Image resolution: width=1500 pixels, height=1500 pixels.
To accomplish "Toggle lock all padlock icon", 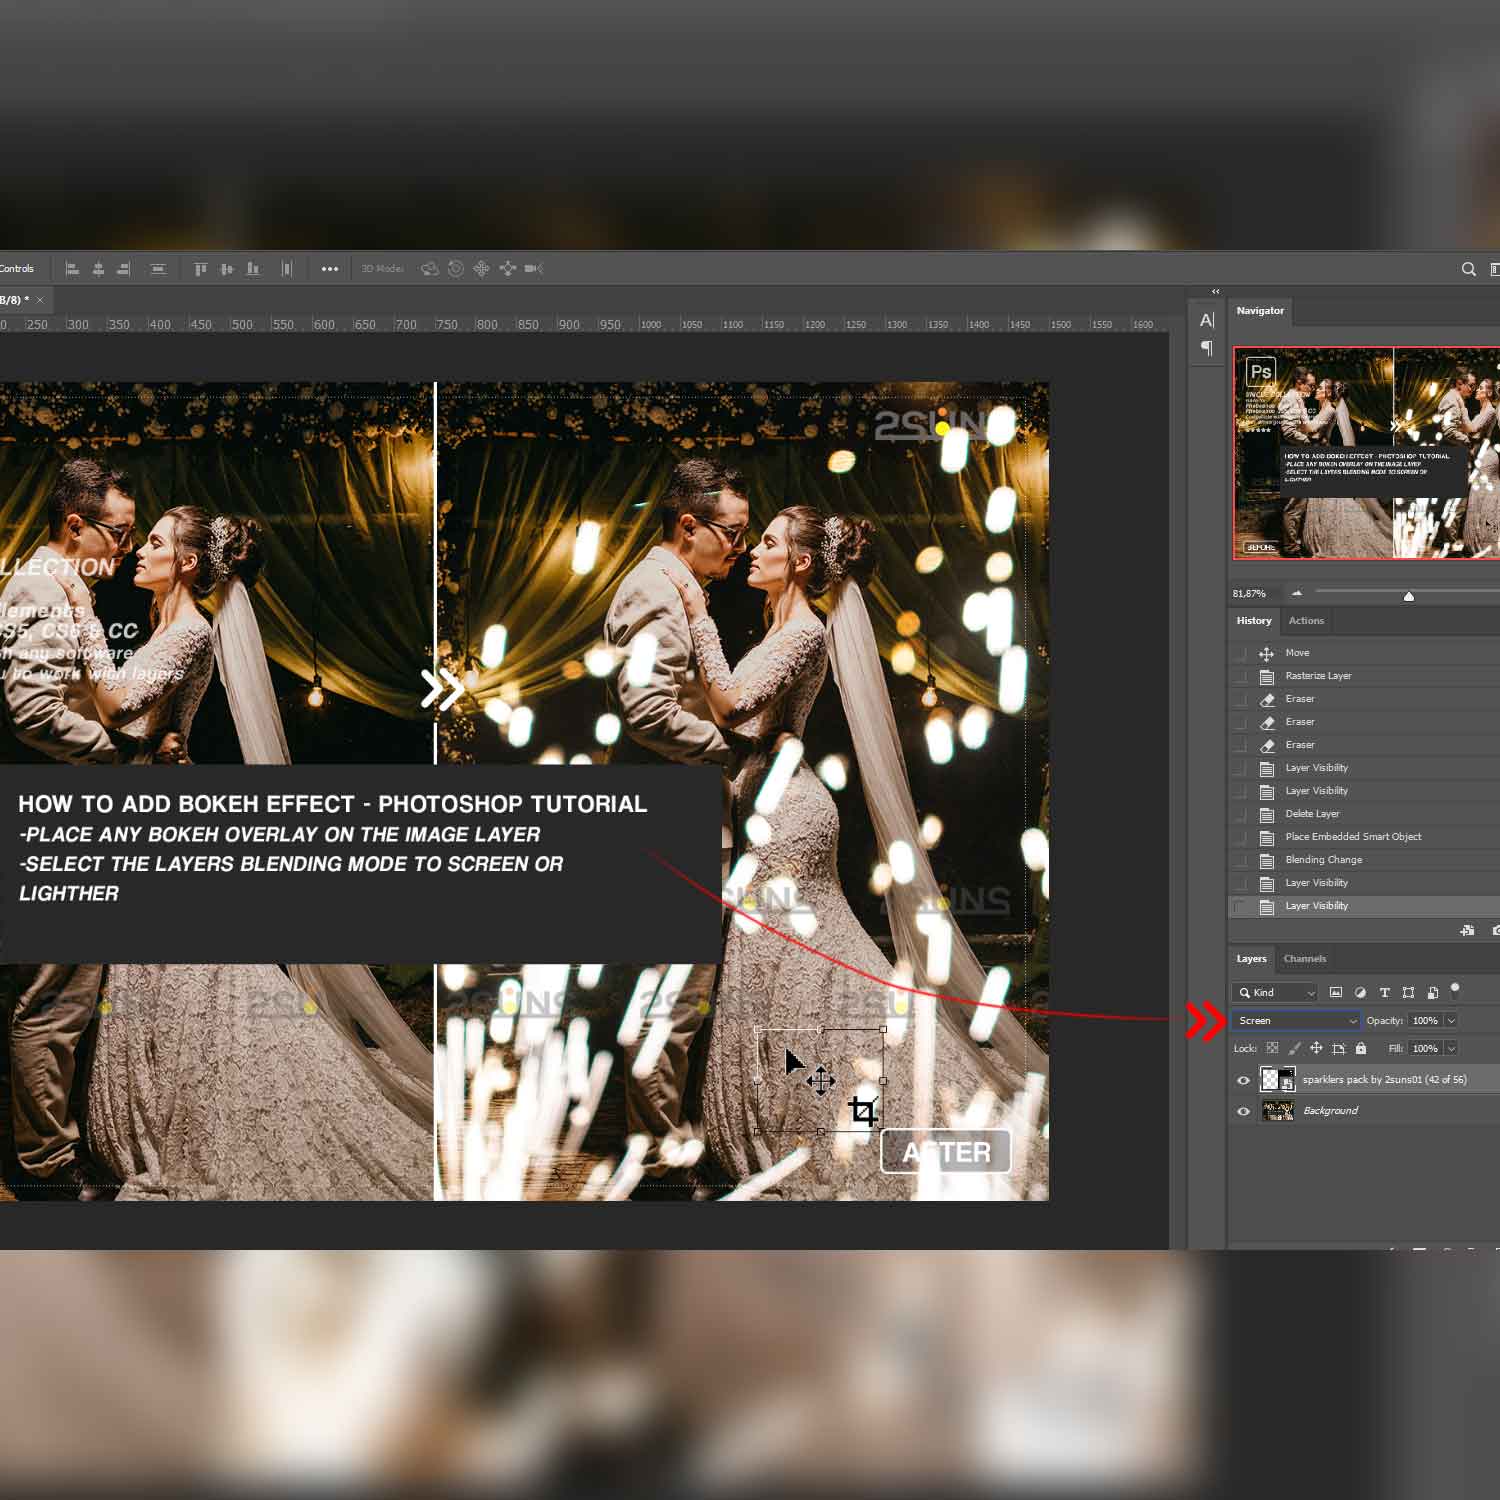I will 1361,1048.
